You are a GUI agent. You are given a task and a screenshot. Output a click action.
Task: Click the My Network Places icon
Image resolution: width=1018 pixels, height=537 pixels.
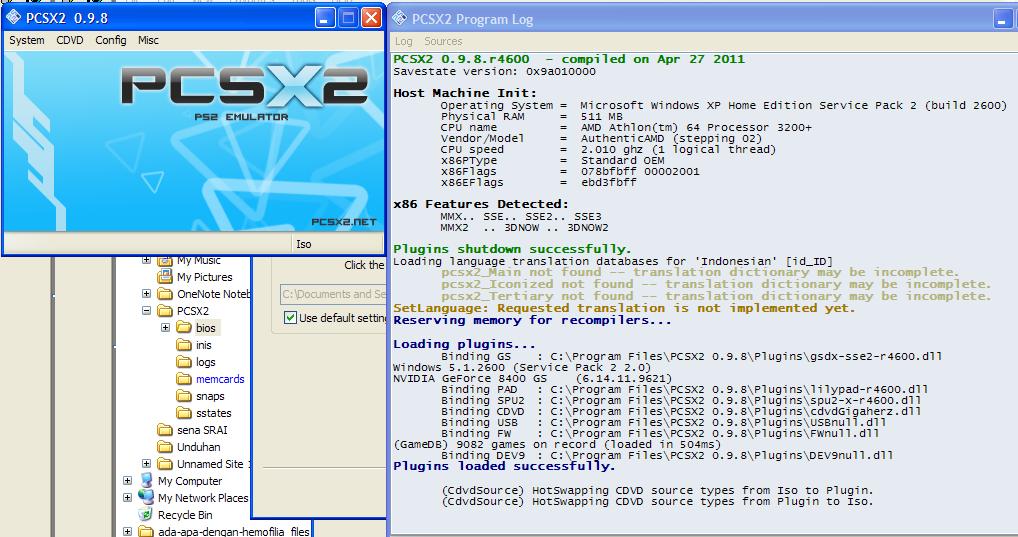point(146,497)
